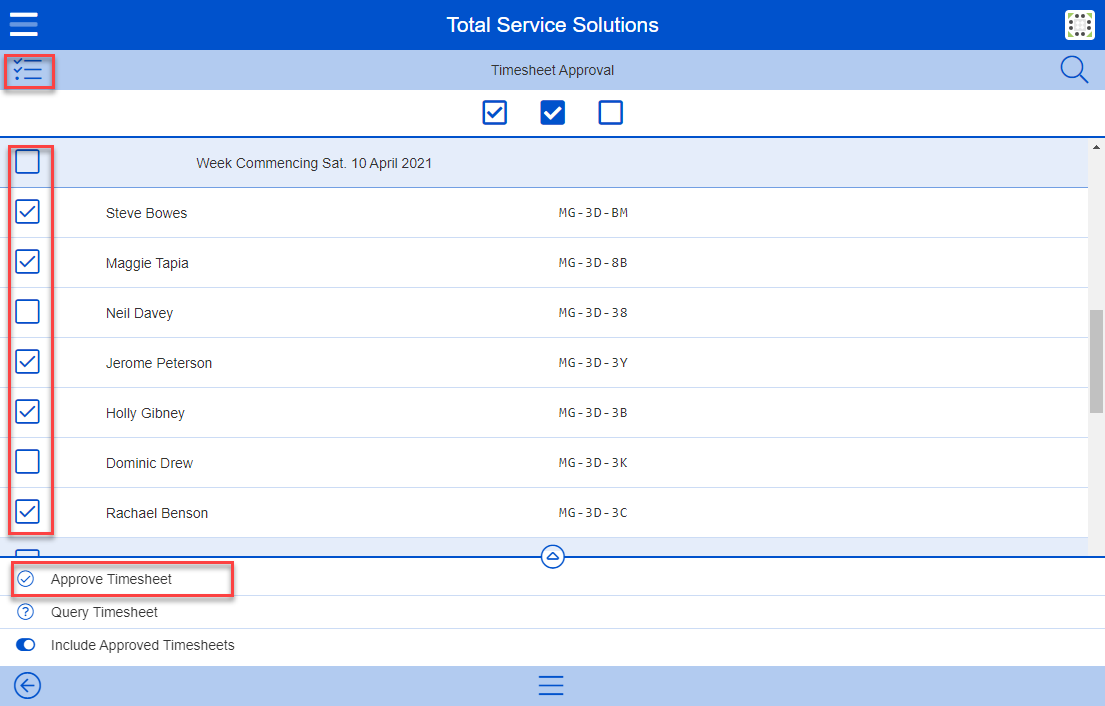The image size is (1105, 706).
Task: Open the app grid icon
Action: 1079,25
